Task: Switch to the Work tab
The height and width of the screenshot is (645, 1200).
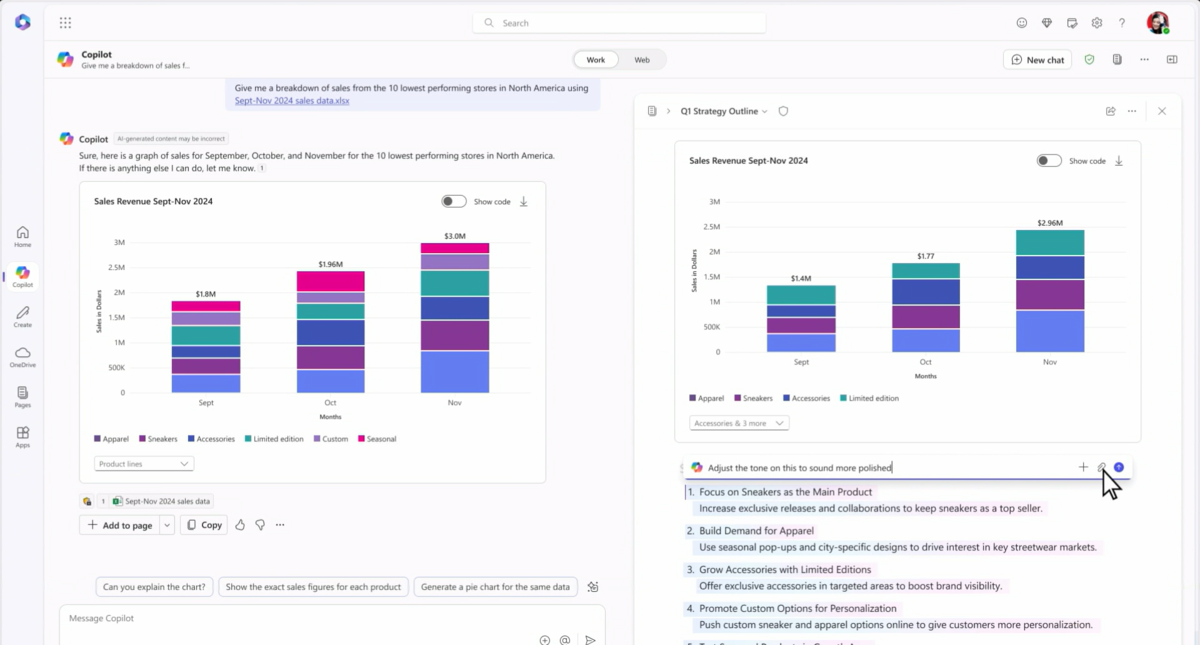Action: click(596, 60)
